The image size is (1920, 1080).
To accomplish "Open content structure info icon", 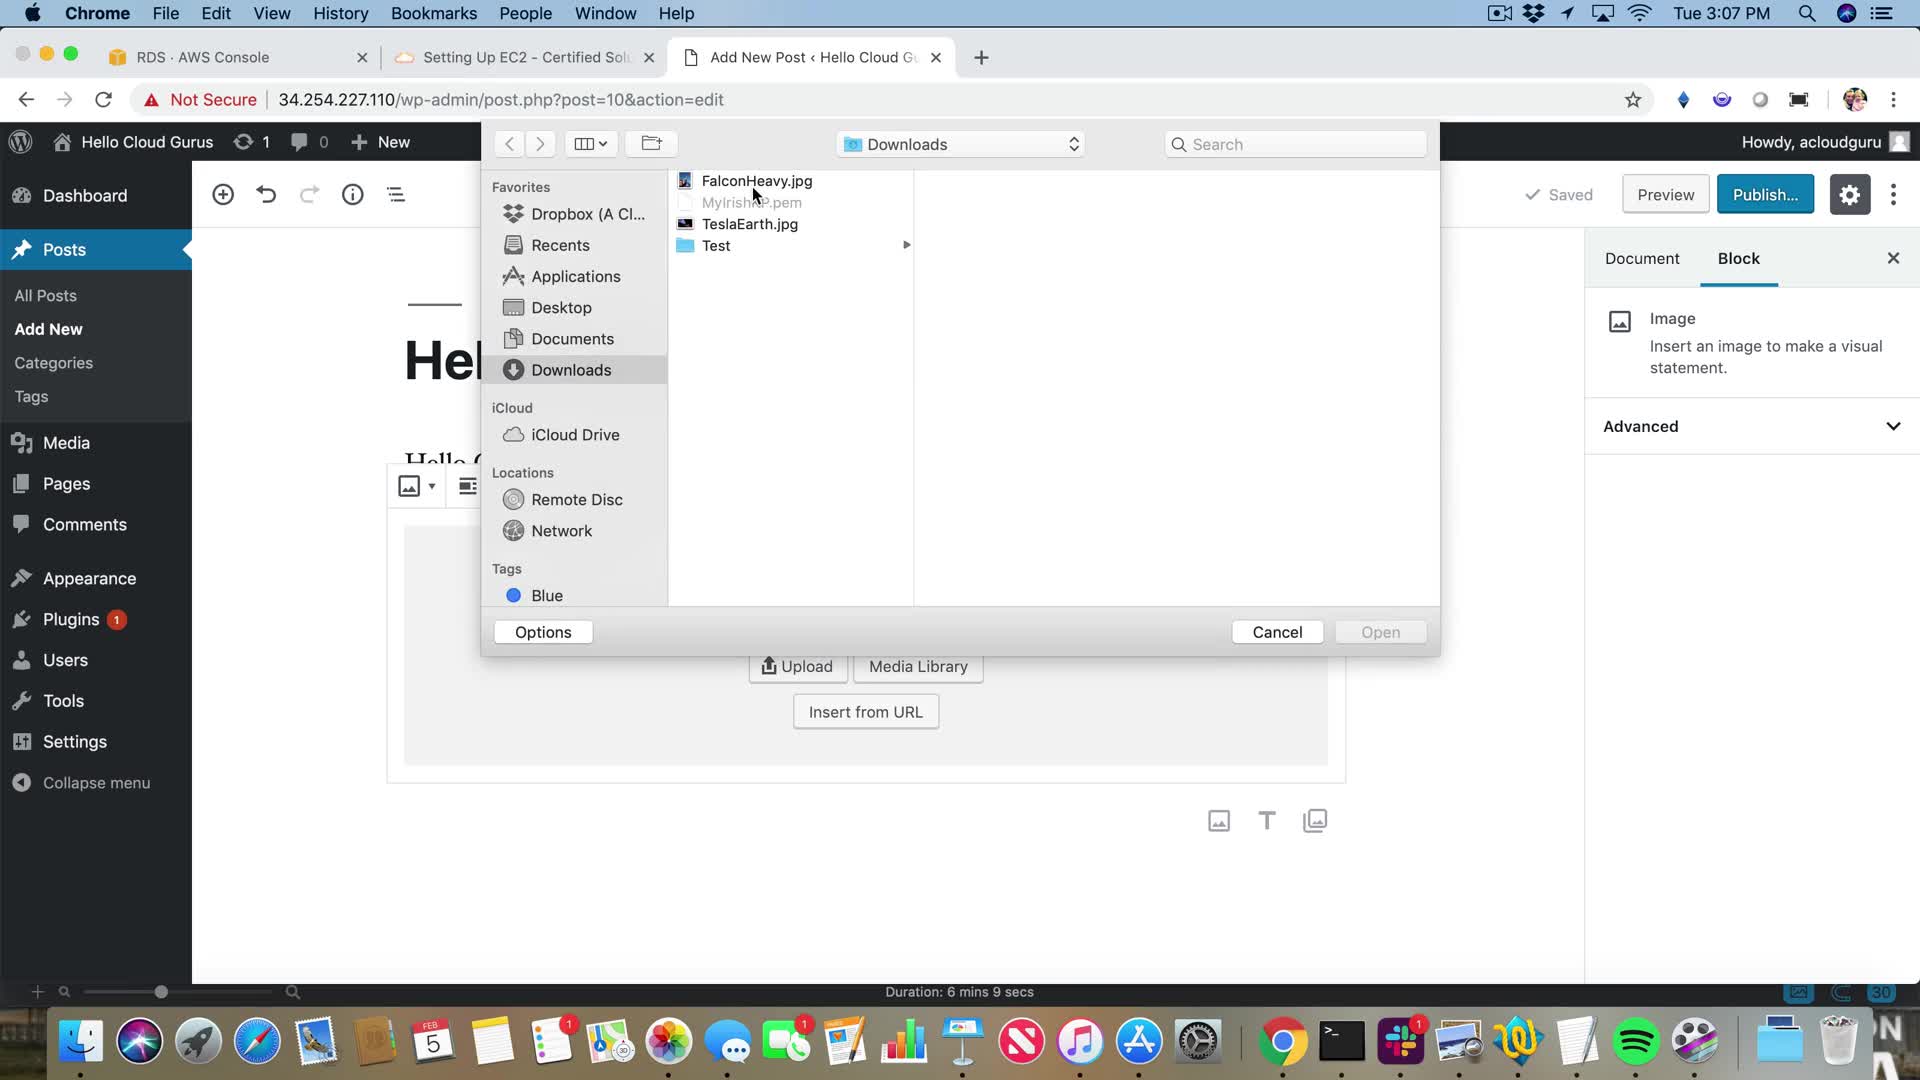I will click(352, 195).
